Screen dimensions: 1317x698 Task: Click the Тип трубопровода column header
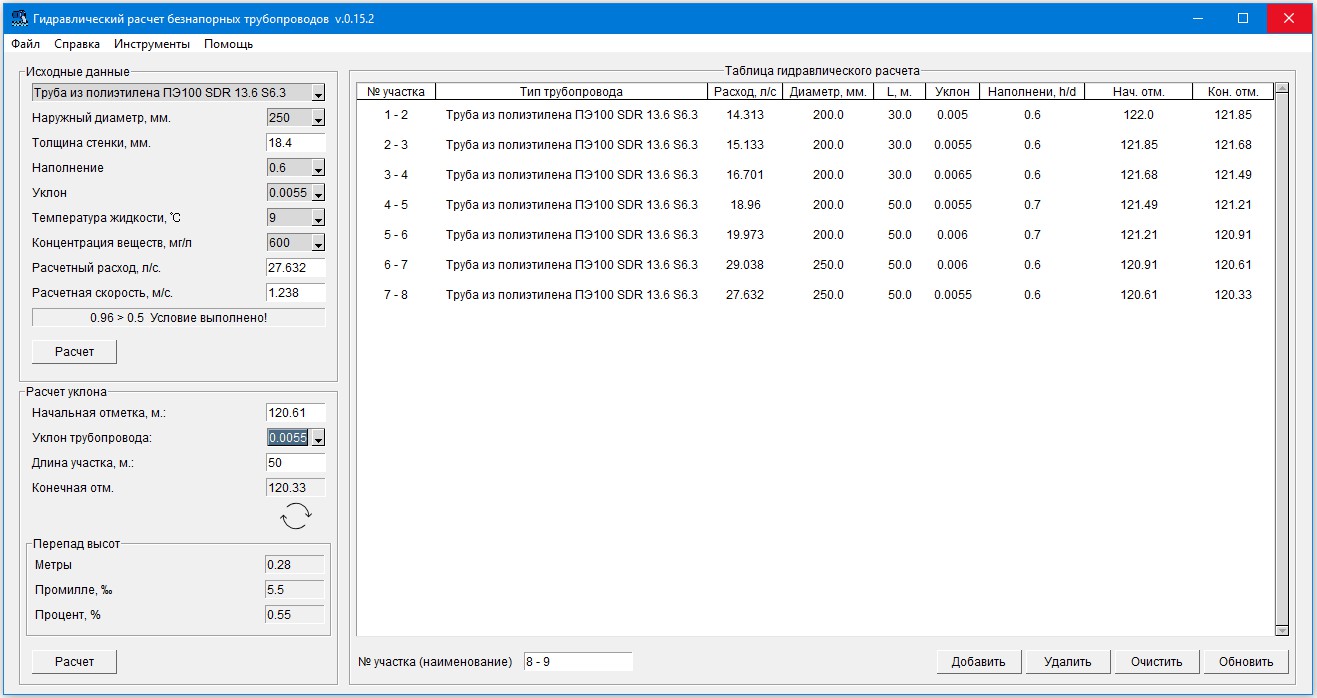tap(571, 92)
